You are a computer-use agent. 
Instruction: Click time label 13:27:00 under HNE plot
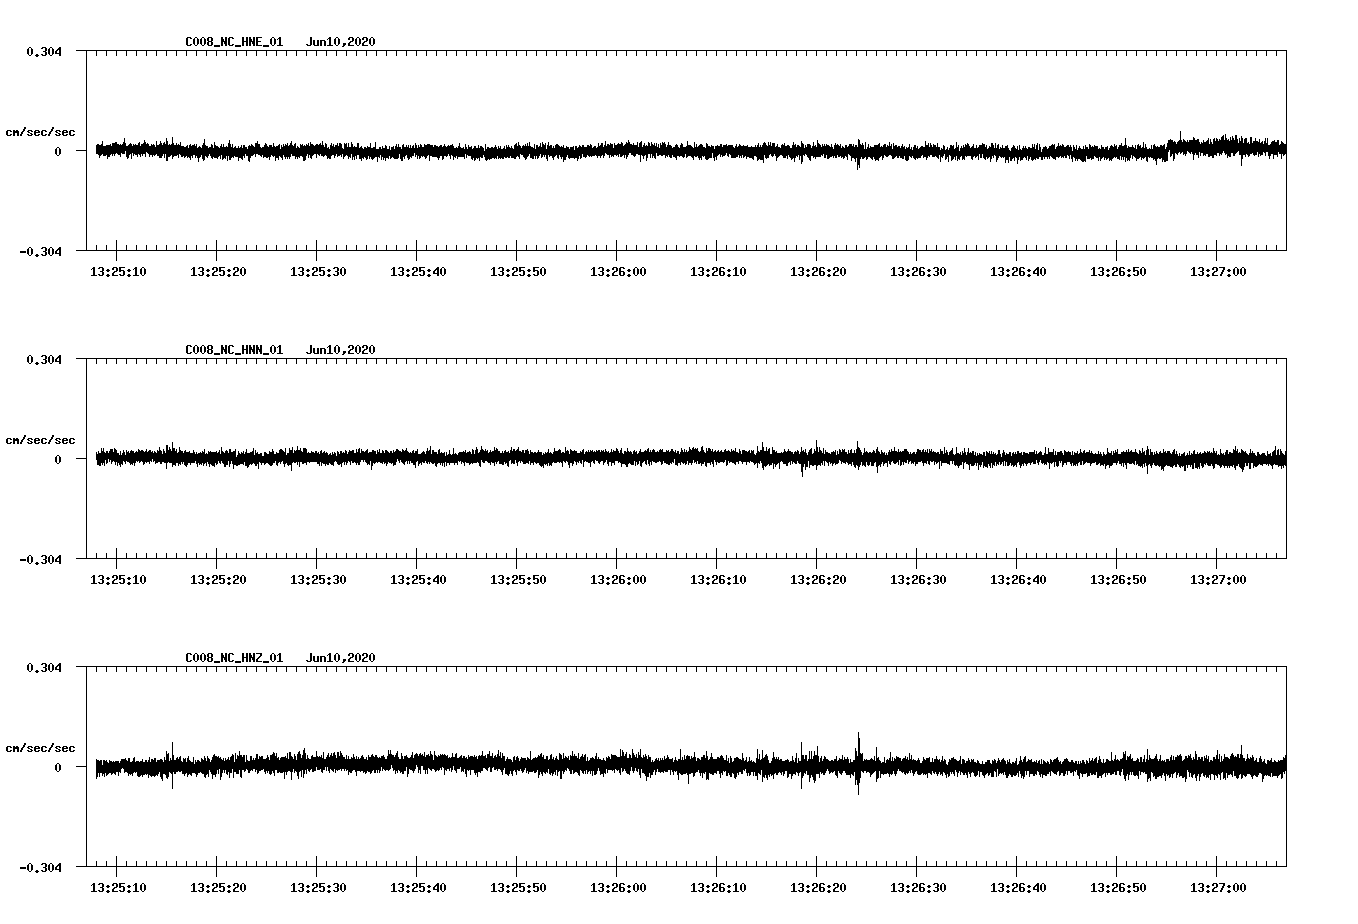click(x=1218, y=271)
